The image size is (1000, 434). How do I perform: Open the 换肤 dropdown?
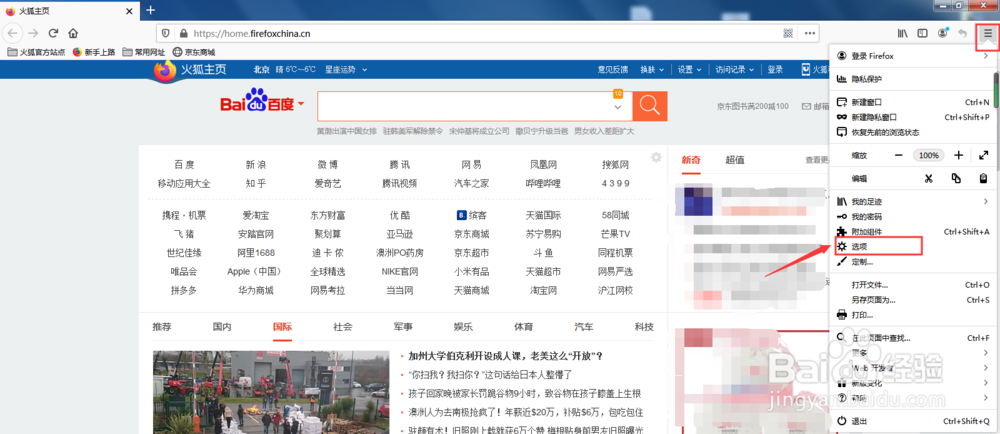point(652,69)
